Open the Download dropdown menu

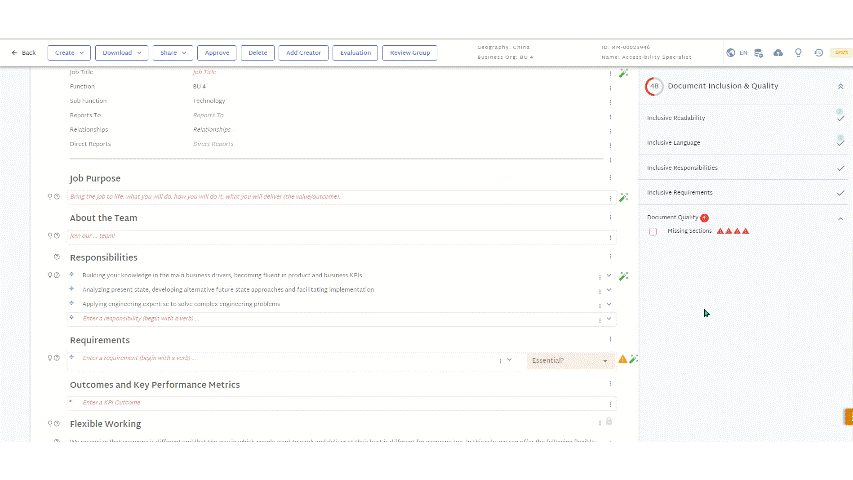tap(121, 53)
